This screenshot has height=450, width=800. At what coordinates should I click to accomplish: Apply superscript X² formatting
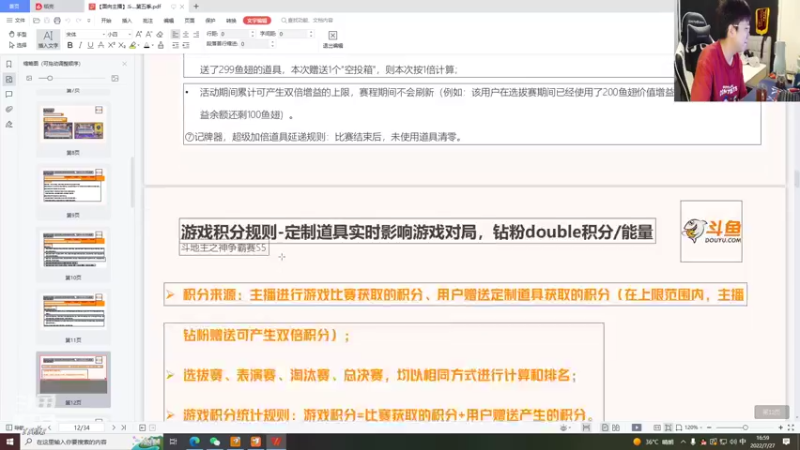111,45
